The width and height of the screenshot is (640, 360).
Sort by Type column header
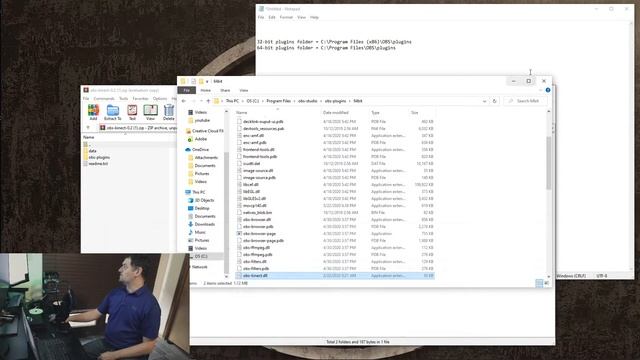click(375, 113)
